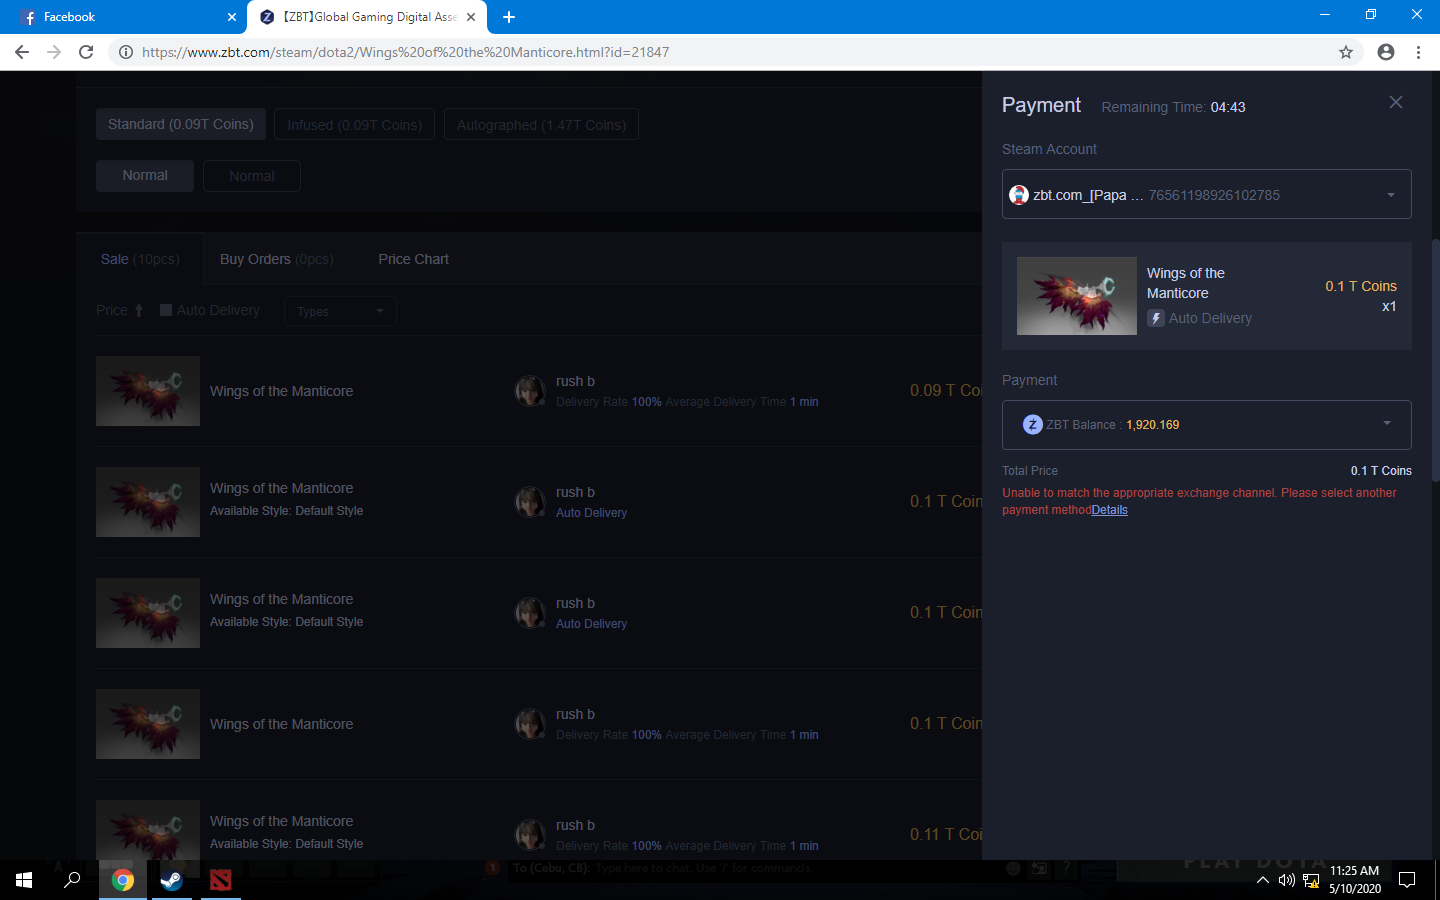This screenshot has width=1440, height=900.
Task: Click the ZBT coin icon in payment method
Action: point(1033,425)
